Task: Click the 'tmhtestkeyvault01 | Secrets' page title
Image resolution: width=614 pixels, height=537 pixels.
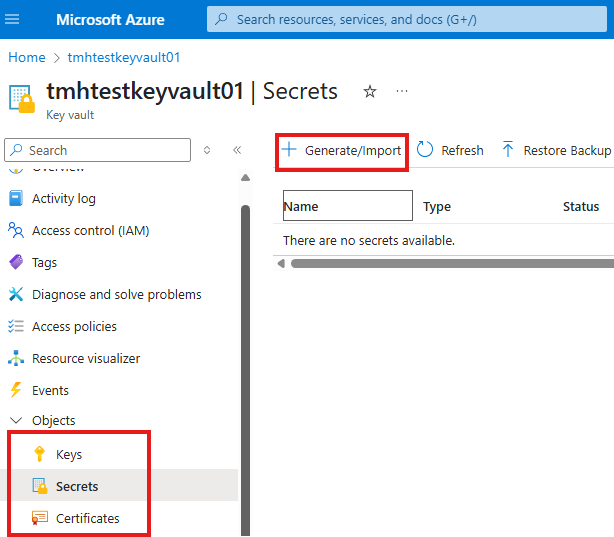Action: coord(192,92)
